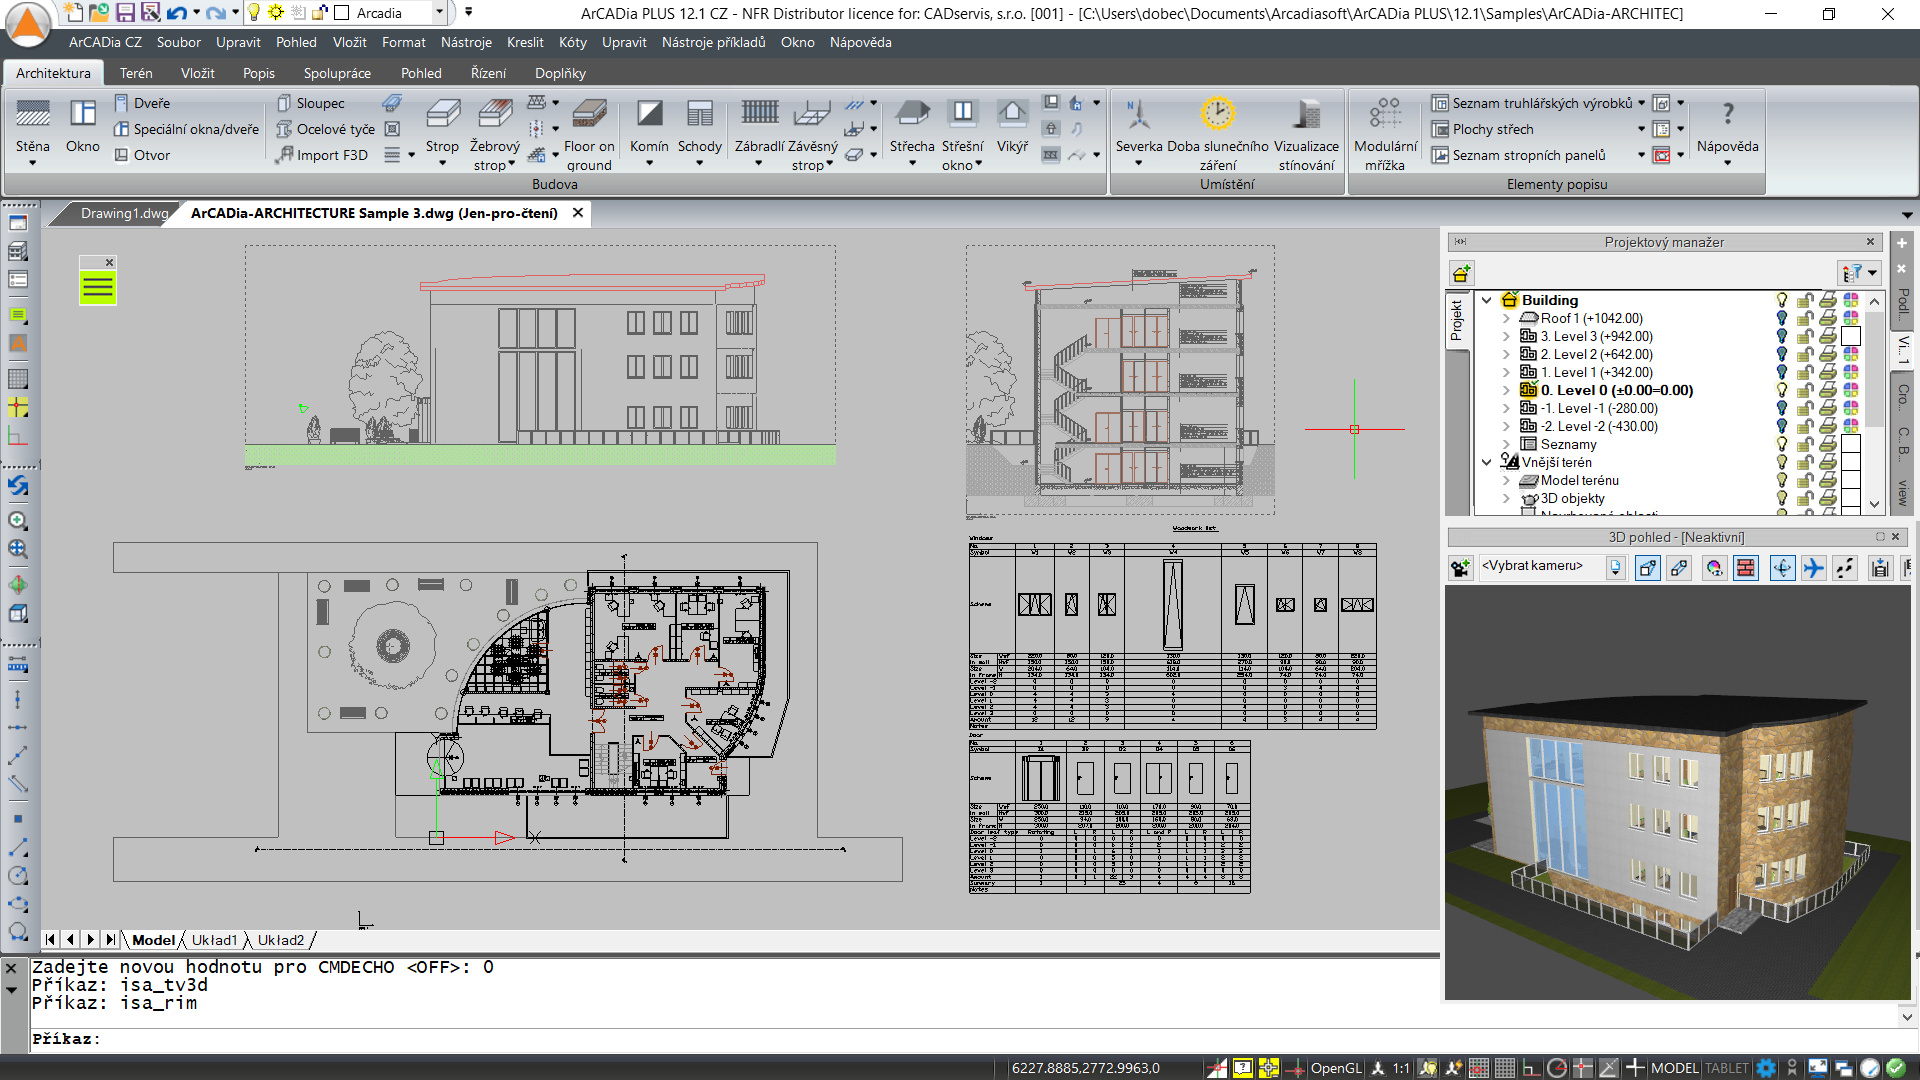
Task: Open Vizualizace stínování tool
Action: pos(1306,133)
